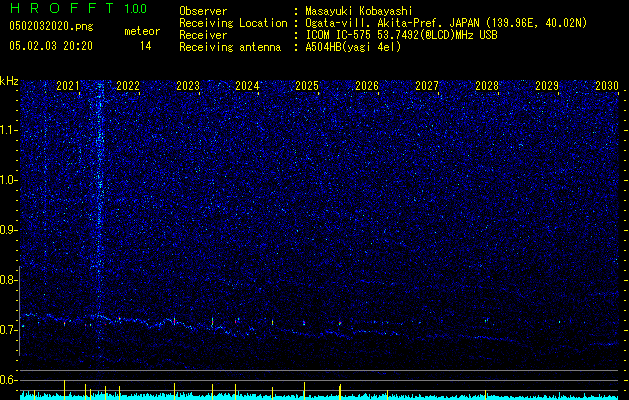
Task: Click the 2021 time axis marker
Action: (68, 86)
